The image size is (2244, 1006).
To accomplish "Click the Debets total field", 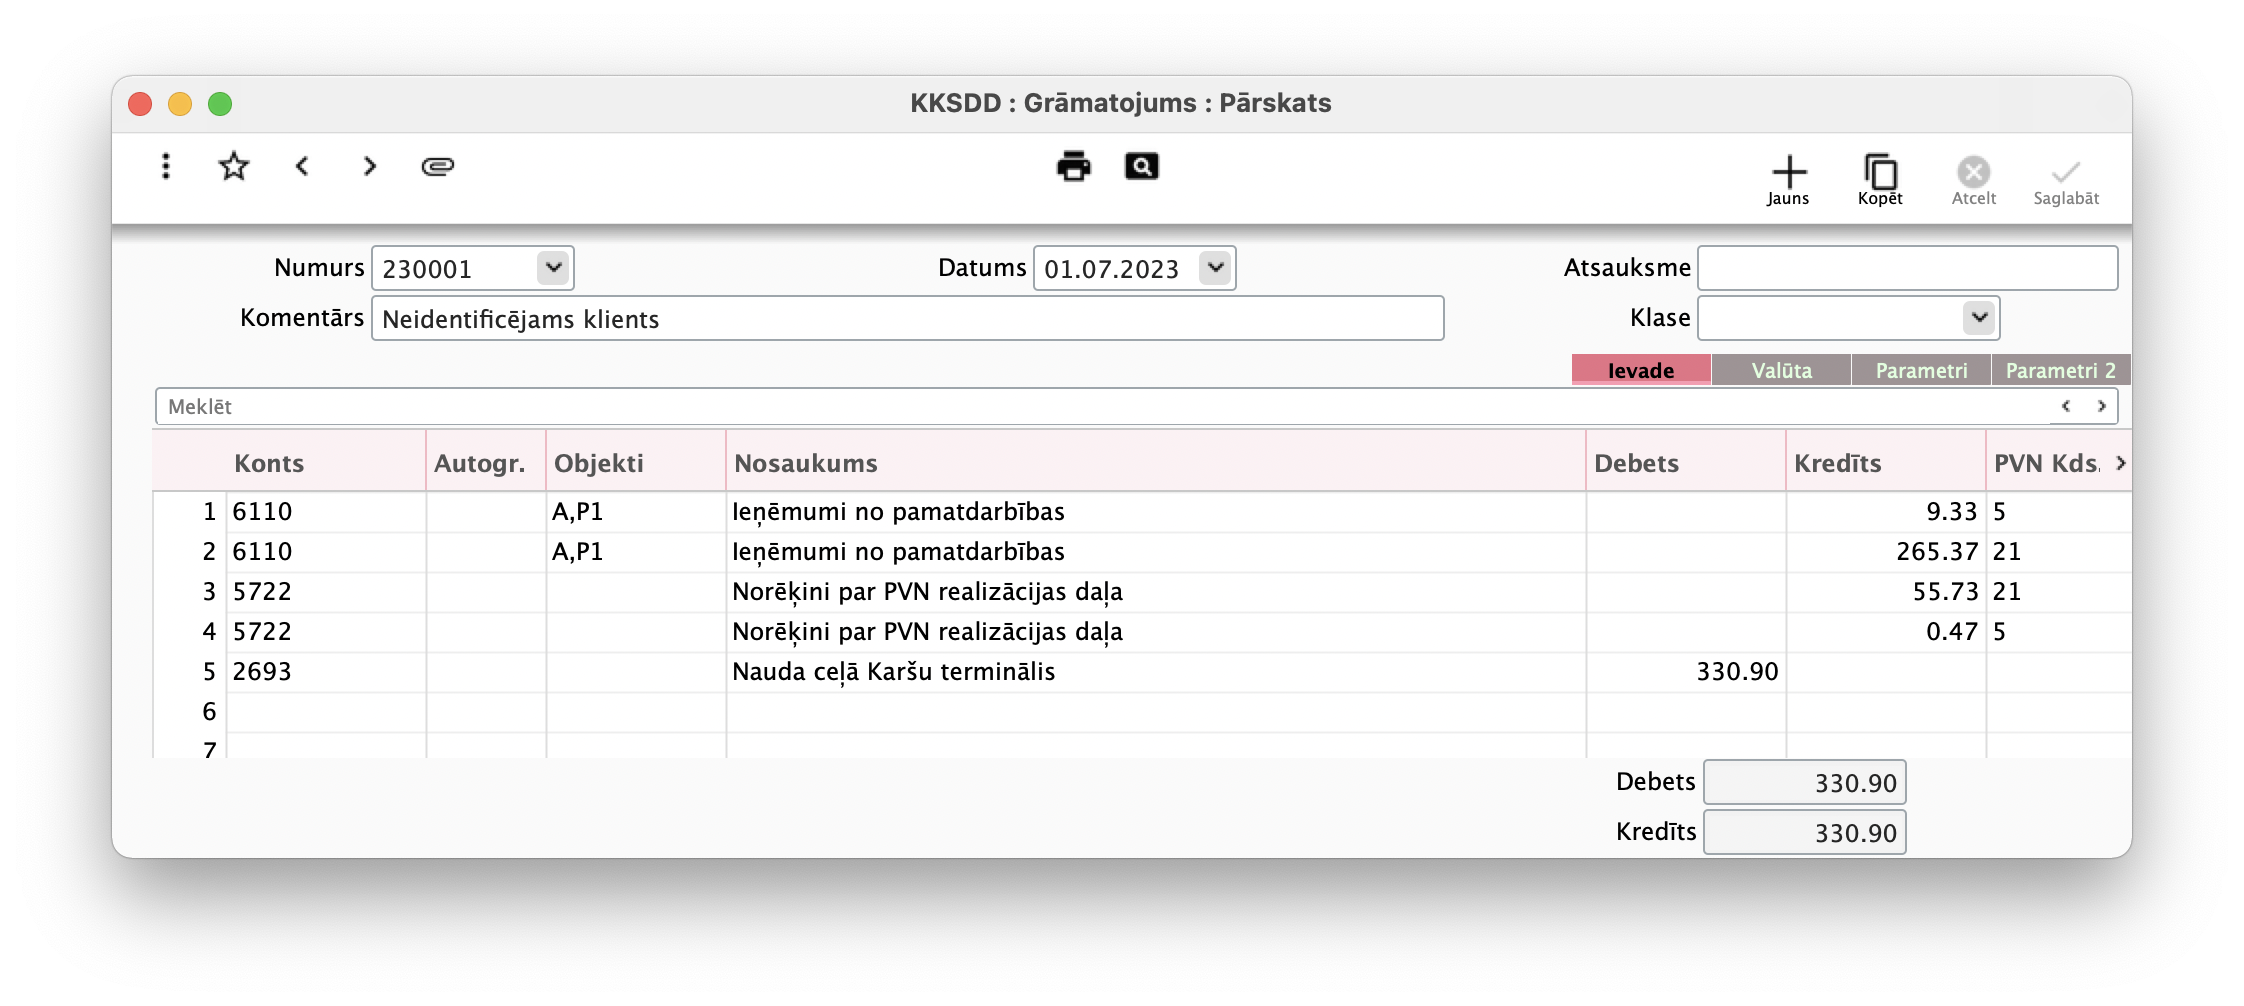I will [x=1805, y=782].
